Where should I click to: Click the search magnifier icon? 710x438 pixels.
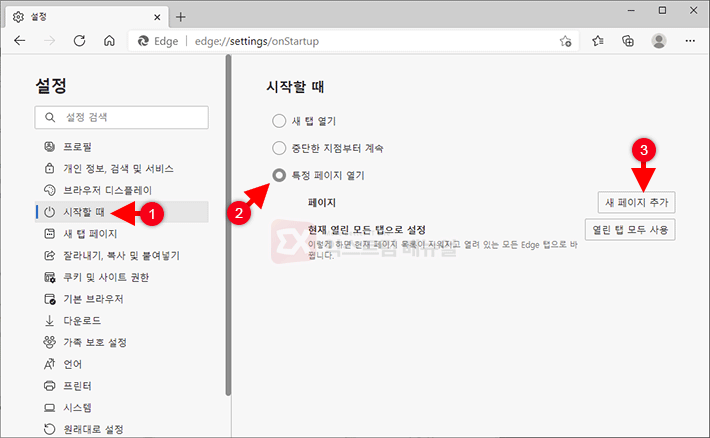pyautogui.click(x=50, y=117)
